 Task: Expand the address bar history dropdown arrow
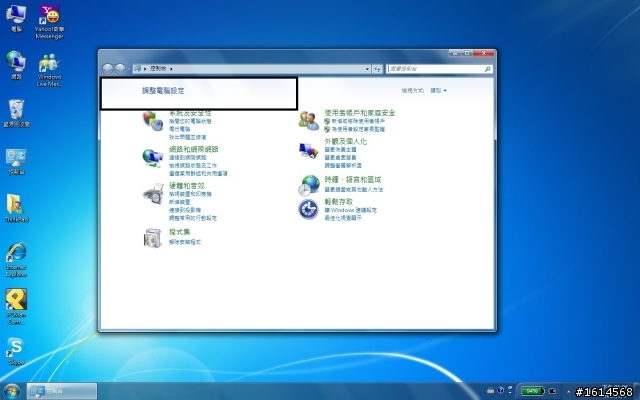tap(367, 69)
